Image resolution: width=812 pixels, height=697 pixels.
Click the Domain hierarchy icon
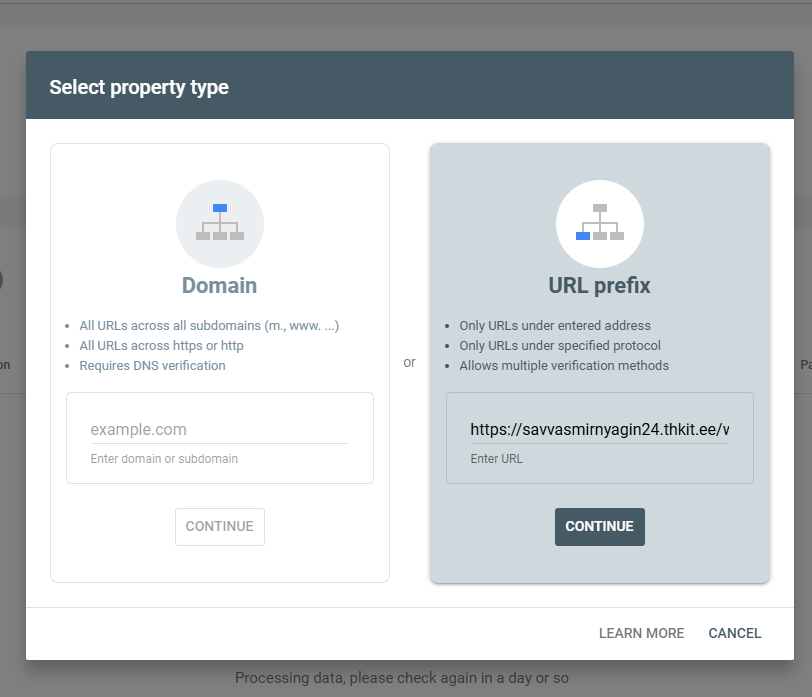point(220,223)
